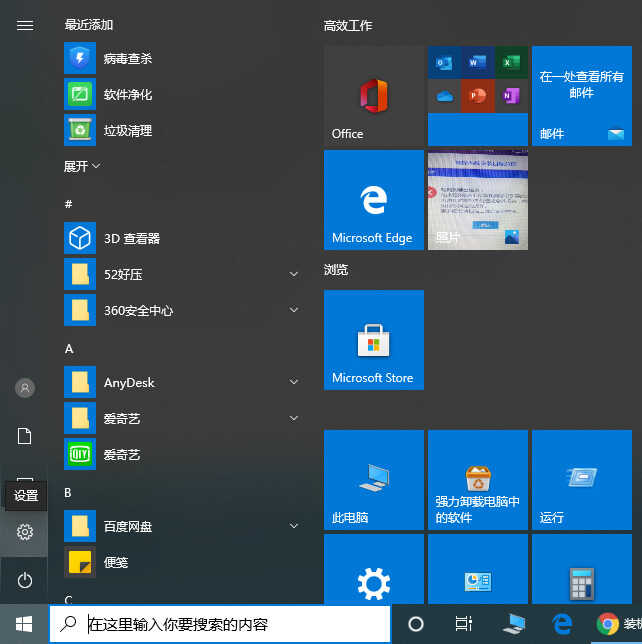The image size is (642, 644).
Task: Open the 邮件 mail tile
Action: (x=581, y=96)
